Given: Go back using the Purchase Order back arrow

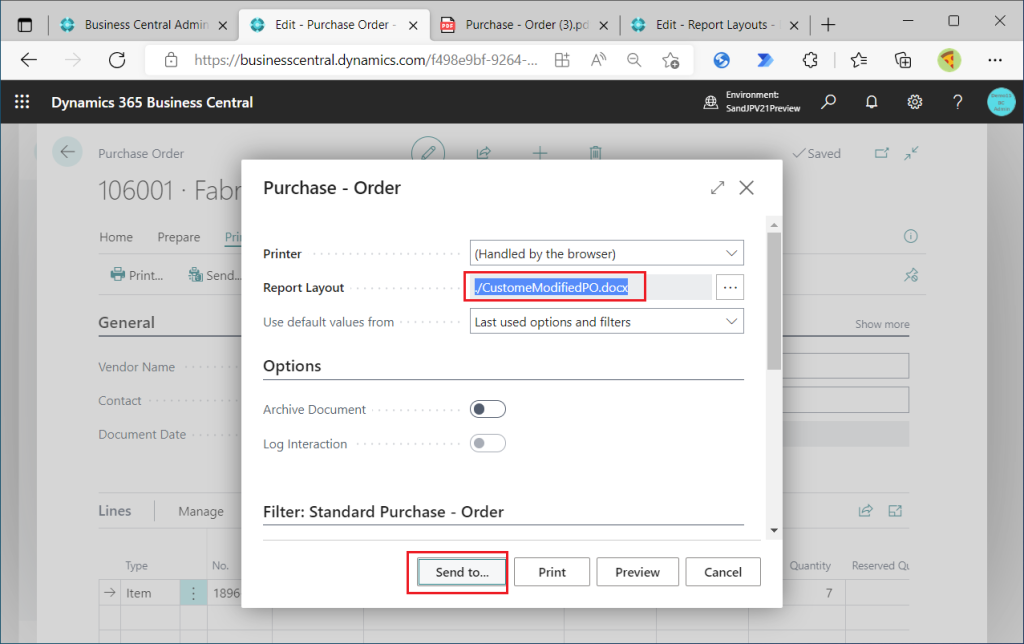Looking at the screenshot, I should click(x=67, y=153).
